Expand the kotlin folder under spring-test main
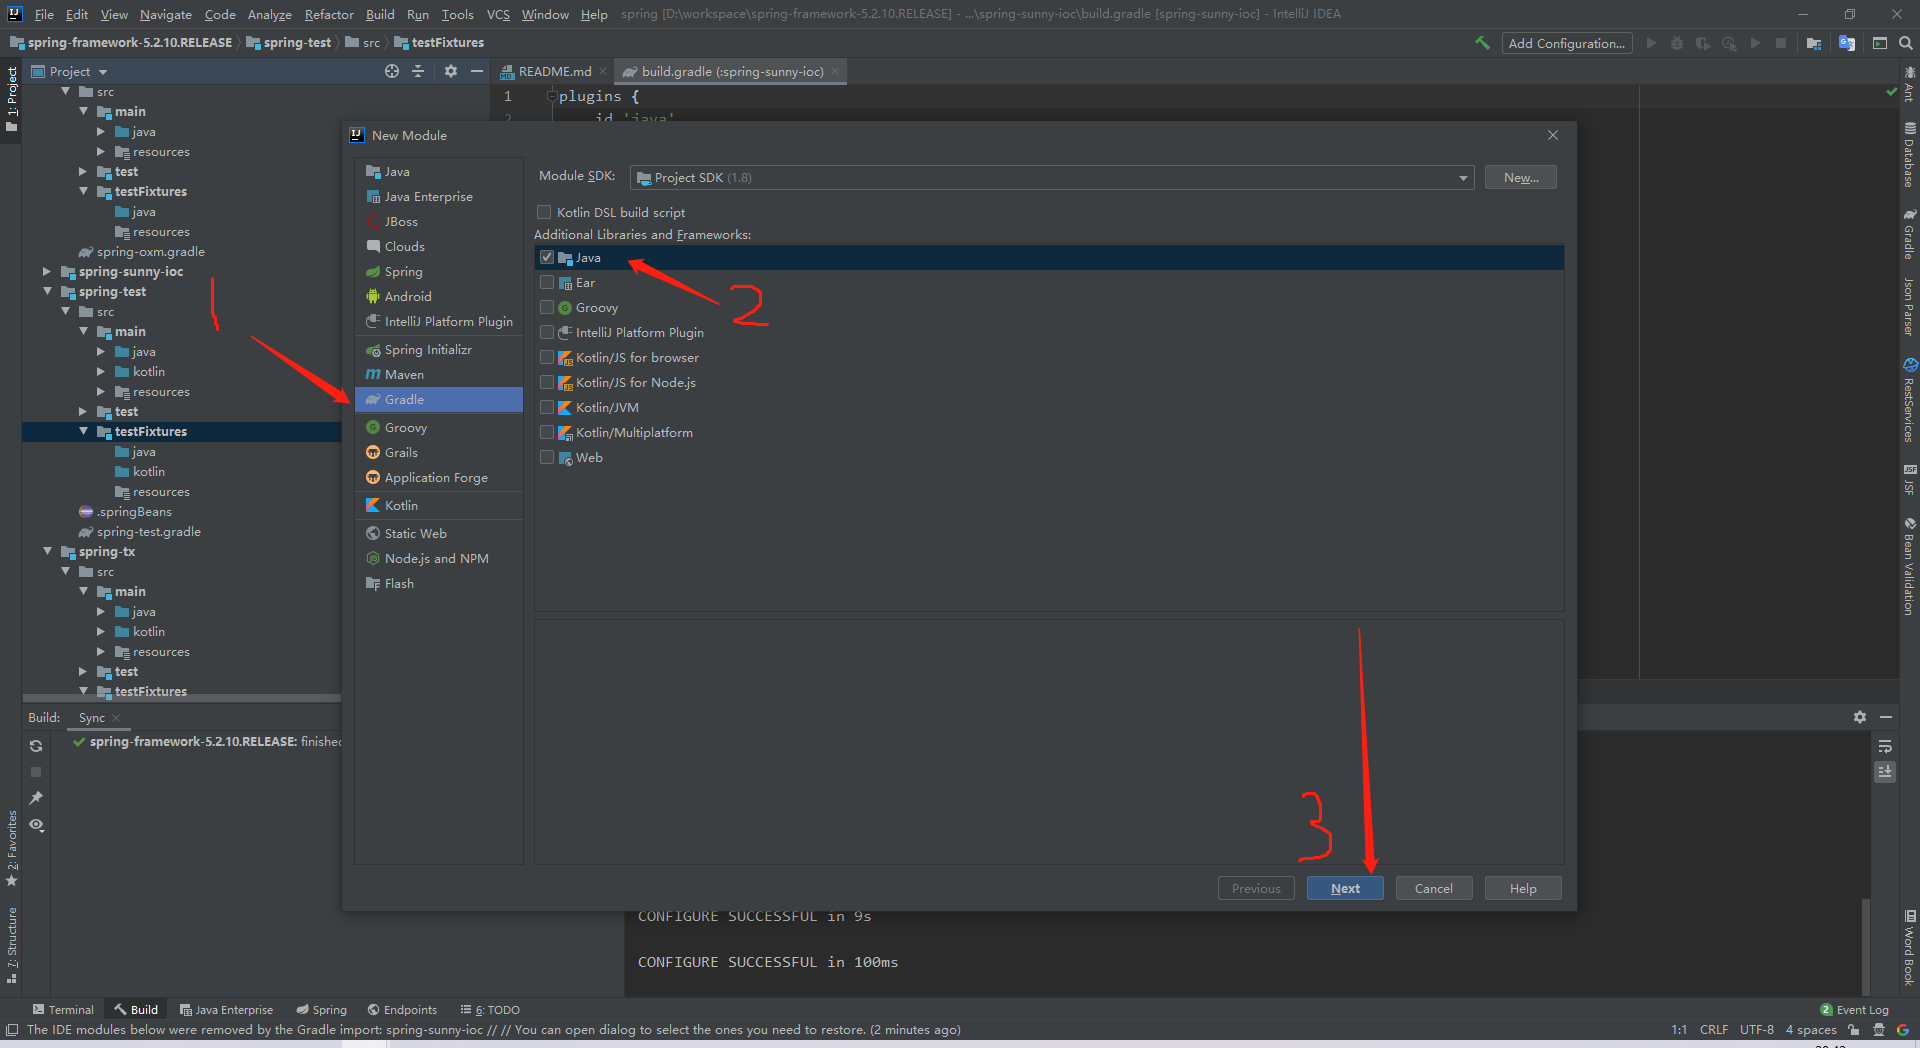This screenshot has height=1048, width=1920. [x=101, y=371]
